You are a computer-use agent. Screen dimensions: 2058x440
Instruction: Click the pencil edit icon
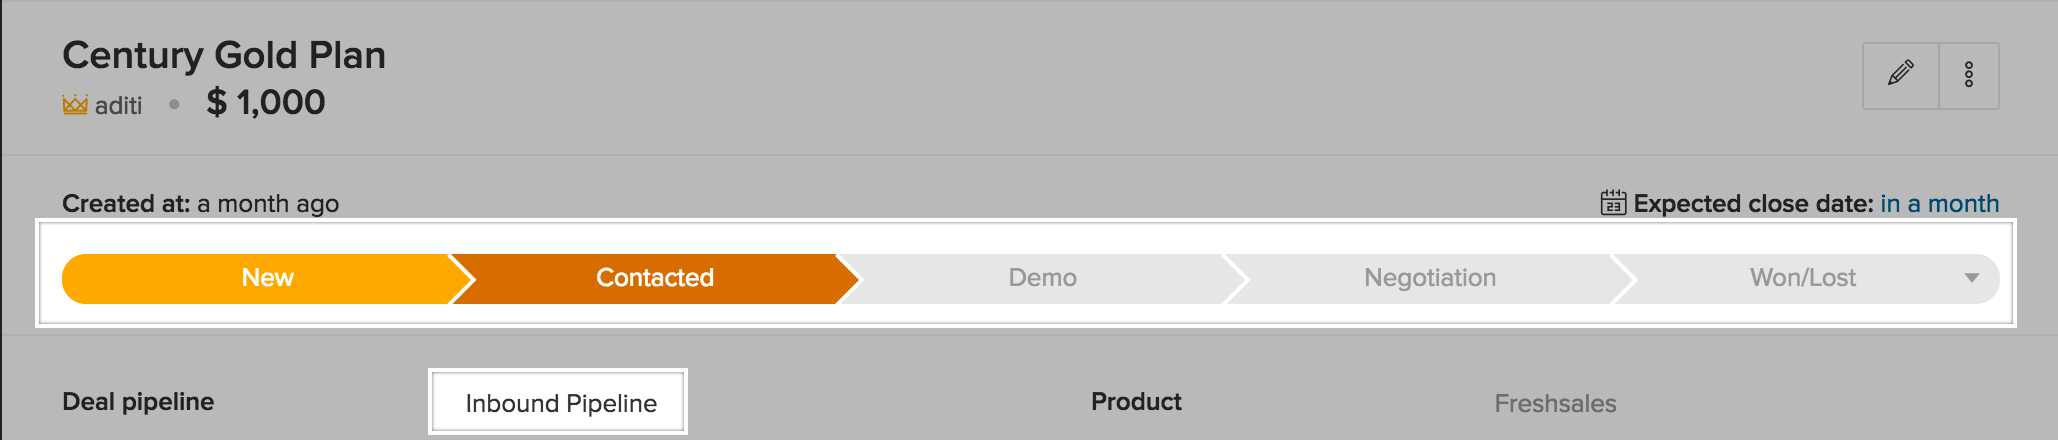click(1900, 75)
